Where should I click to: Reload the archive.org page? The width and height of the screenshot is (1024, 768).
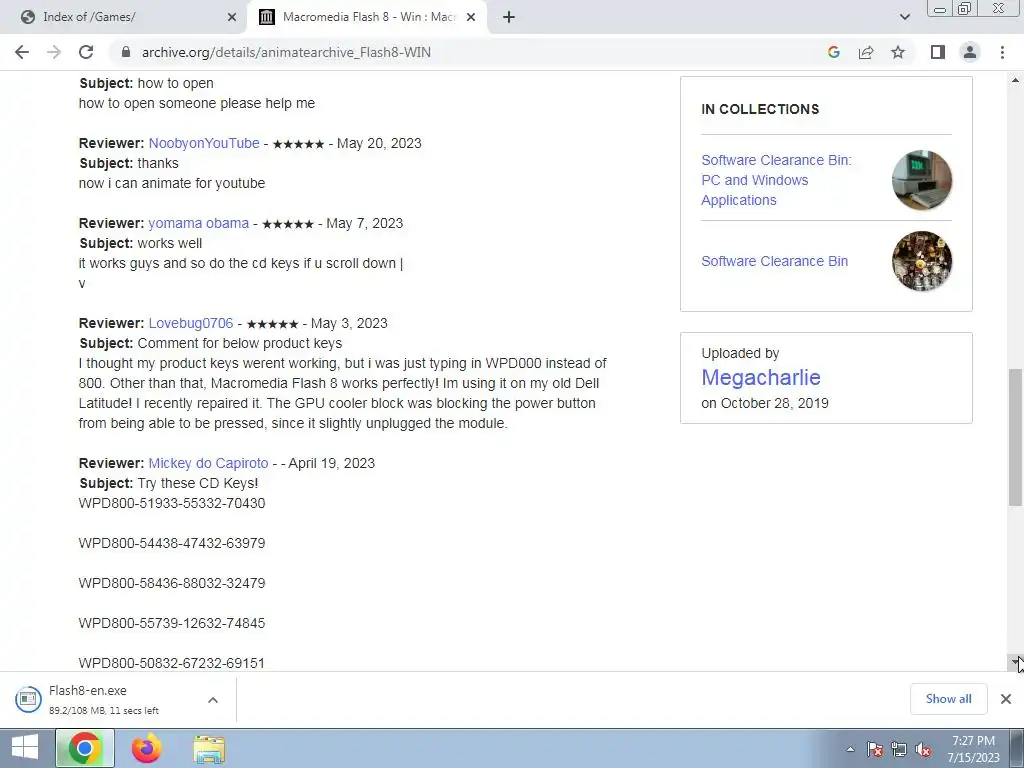click(86, 52)
